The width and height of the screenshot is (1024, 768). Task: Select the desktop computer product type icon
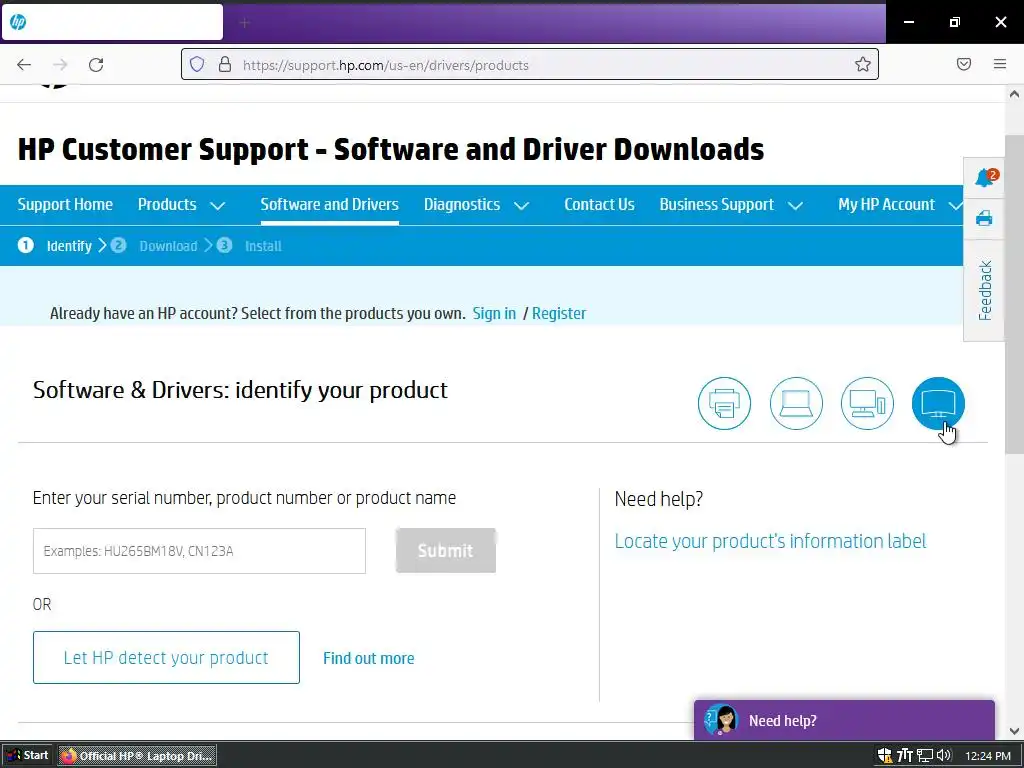867,404
